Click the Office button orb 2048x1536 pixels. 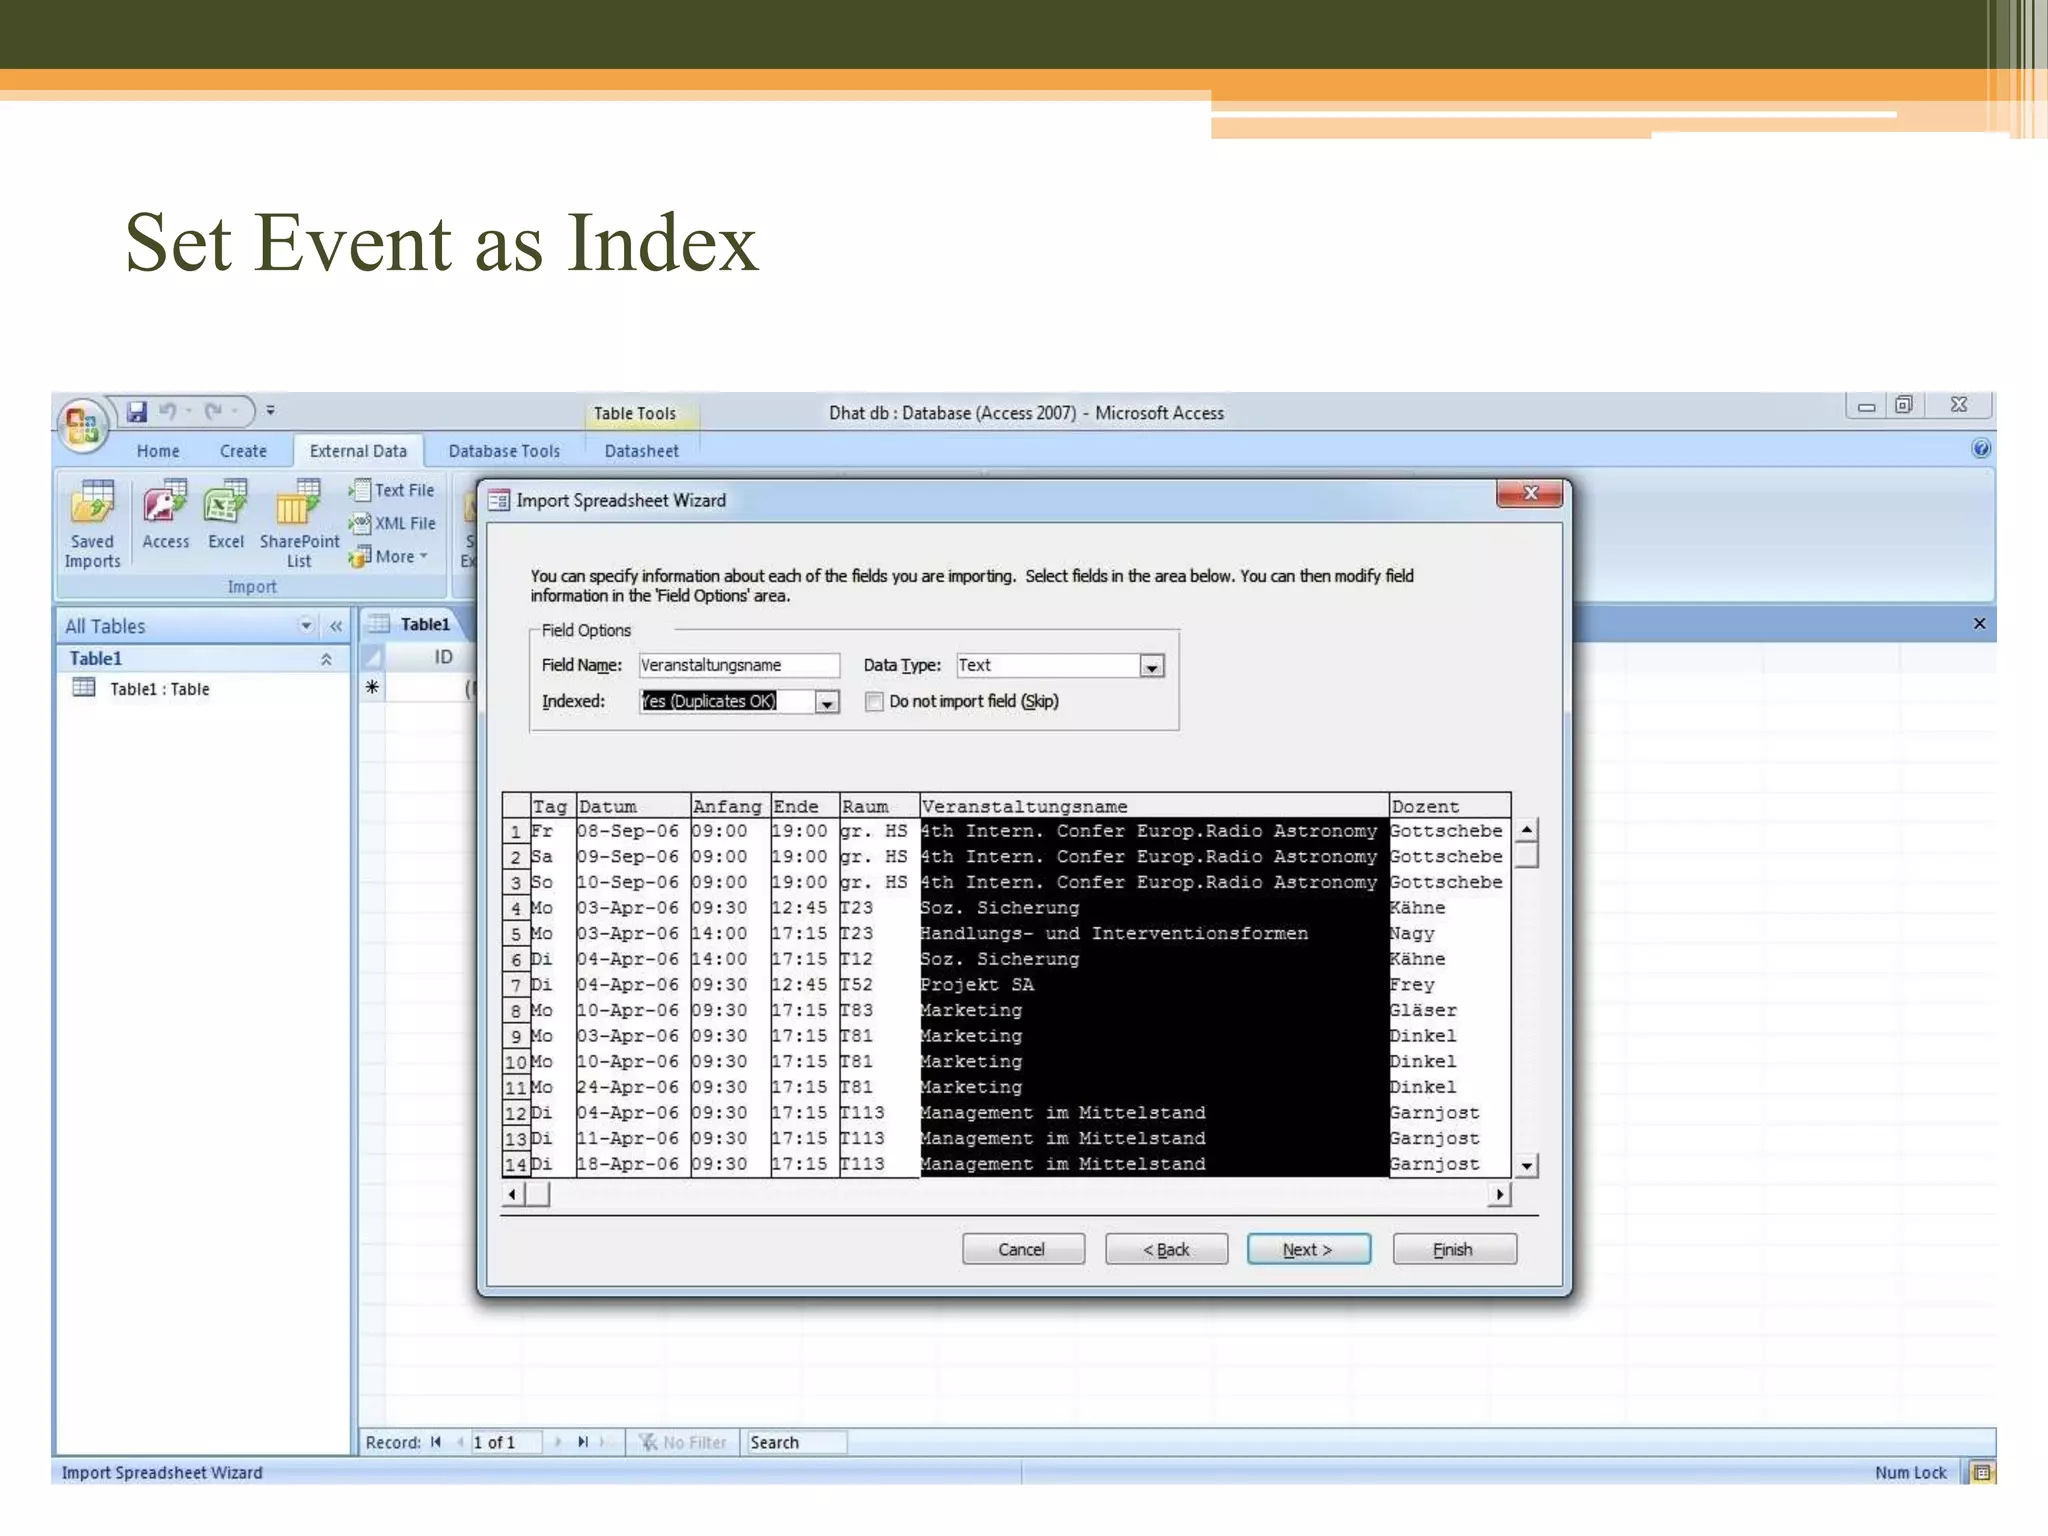pyautogui.click(x=82, y=424)
